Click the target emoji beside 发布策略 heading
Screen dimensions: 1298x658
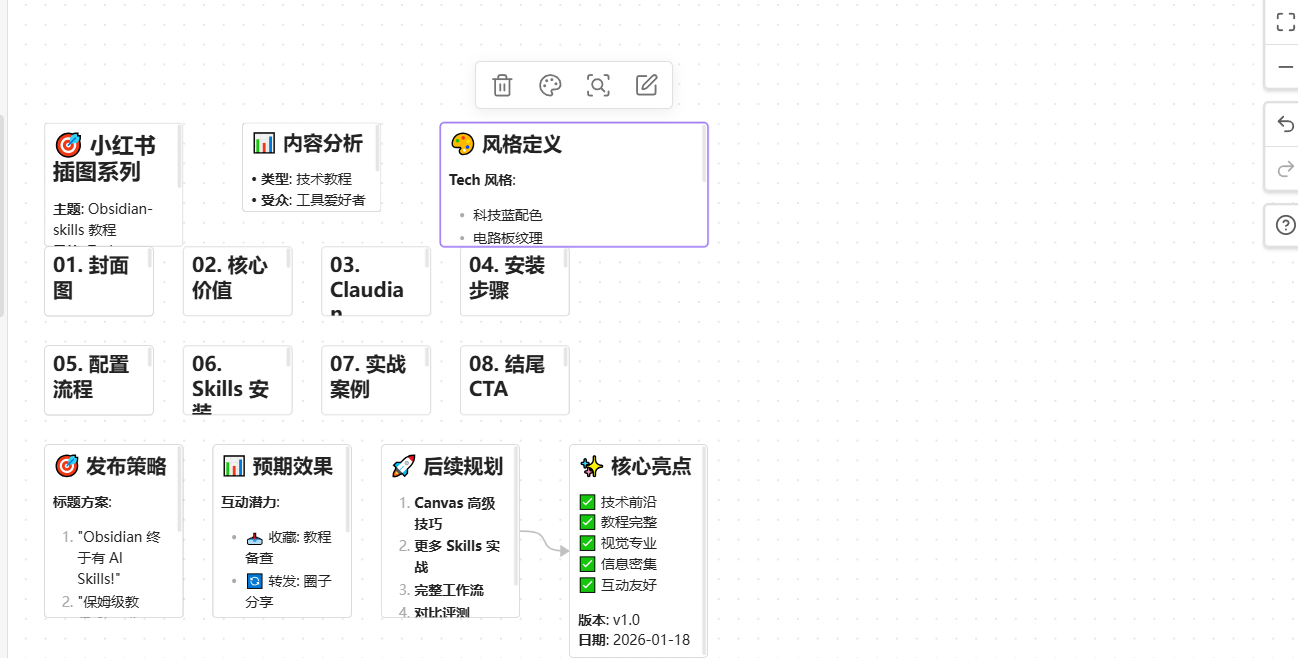[x=67, y=466]
